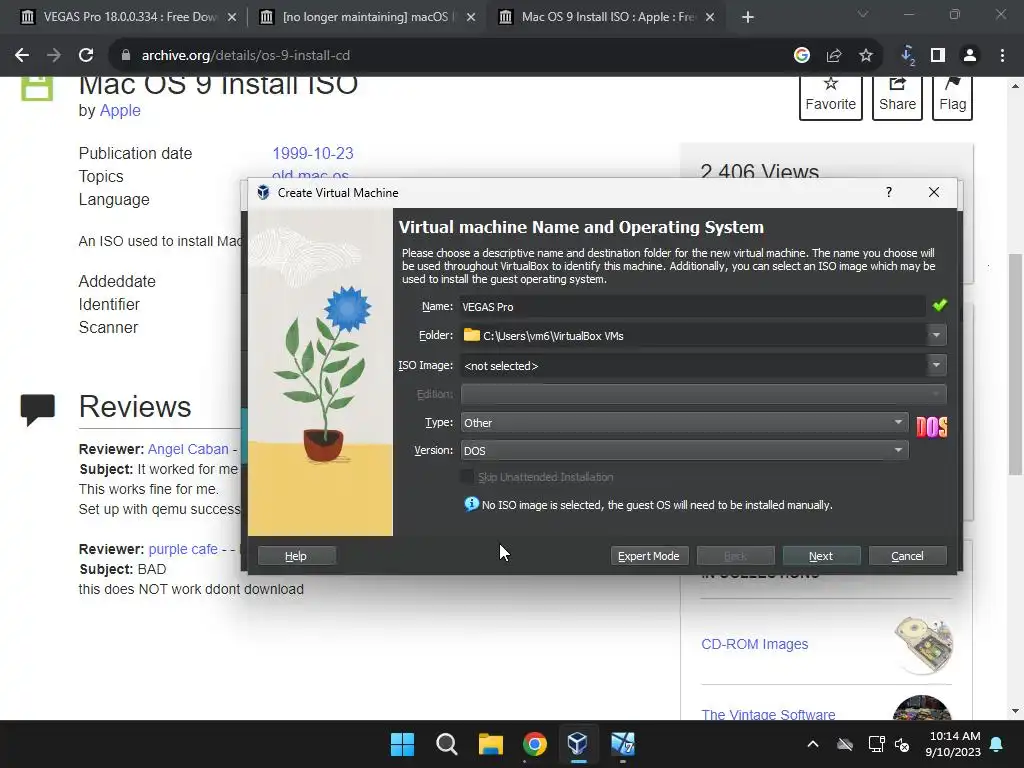1024x768 pixels.
Task: Click VirtualBox icon in taskbar
Action: click(x=578, y=744)
